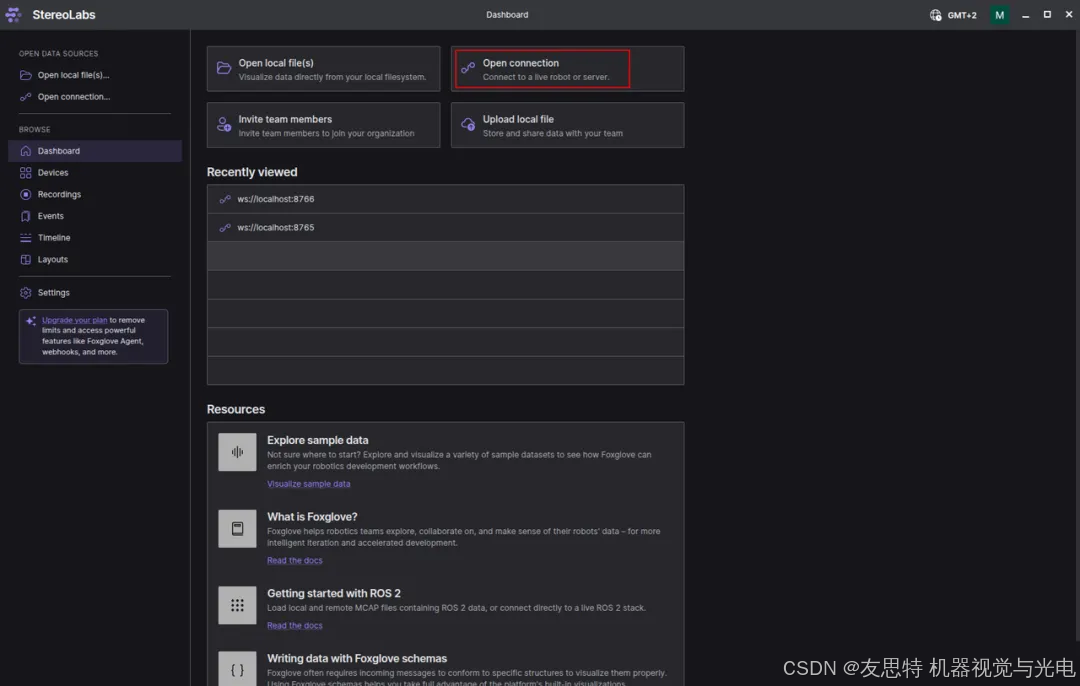Open the GMT+2 timezone globe icon
The image size is (1080, 686).
935,15
